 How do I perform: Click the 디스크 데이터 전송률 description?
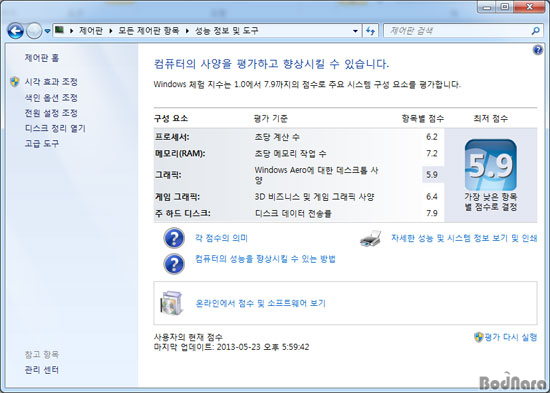293,213
